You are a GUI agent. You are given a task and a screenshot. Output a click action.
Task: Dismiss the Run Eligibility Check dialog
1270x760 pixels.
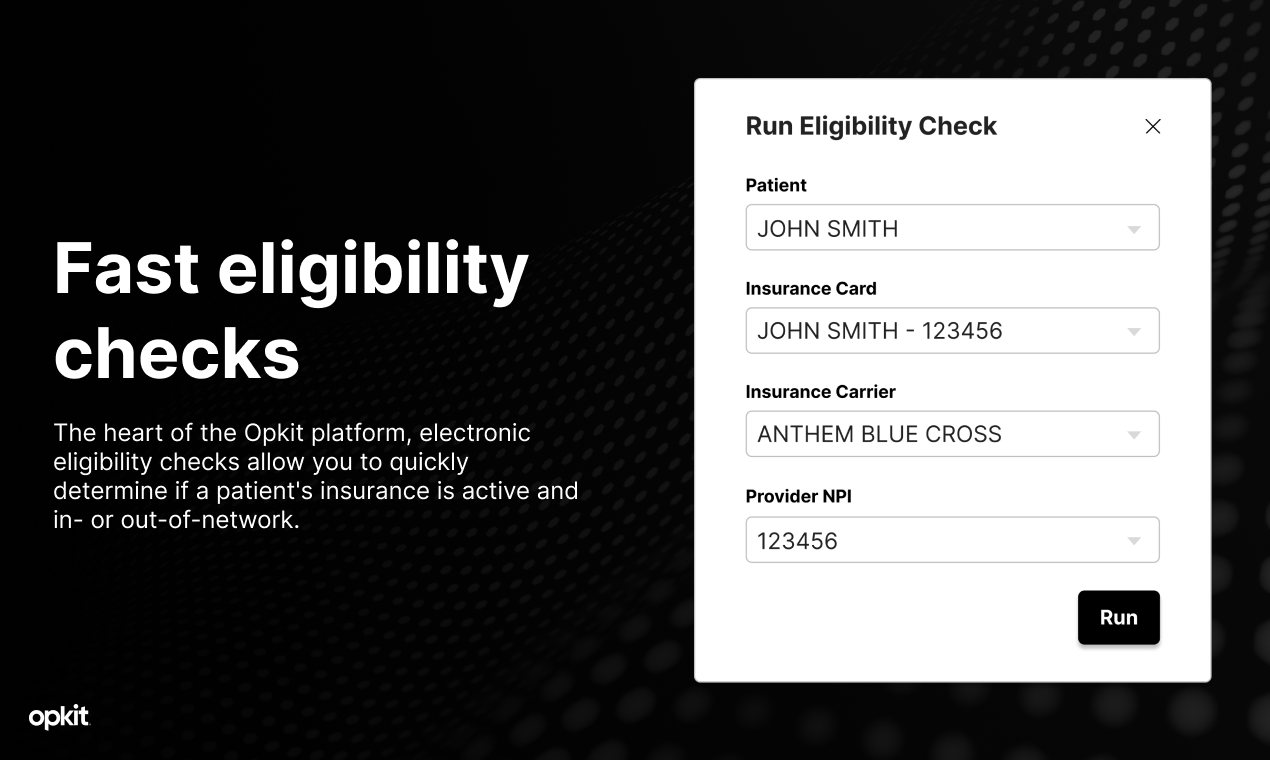point(1152,127)
